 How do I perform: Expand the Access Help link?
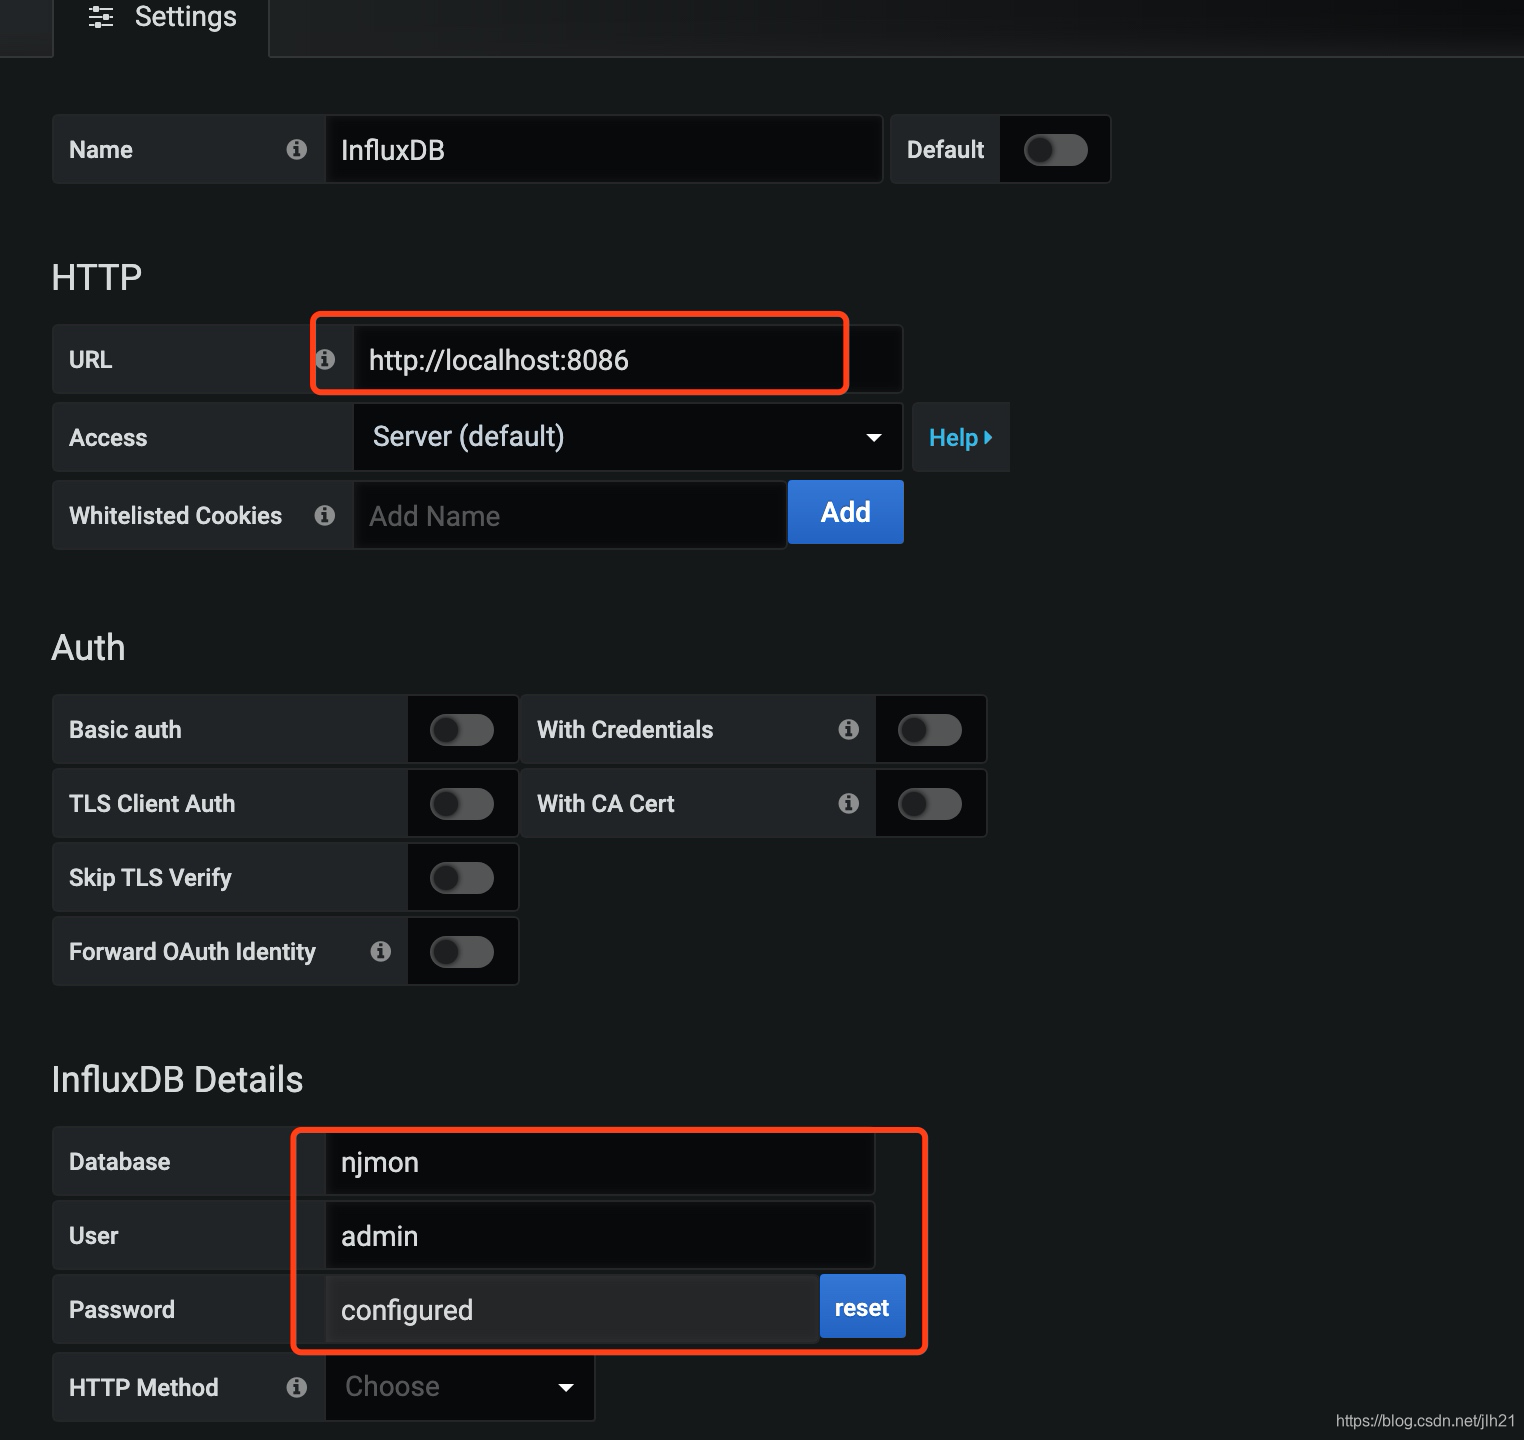(x=960, y=437)
